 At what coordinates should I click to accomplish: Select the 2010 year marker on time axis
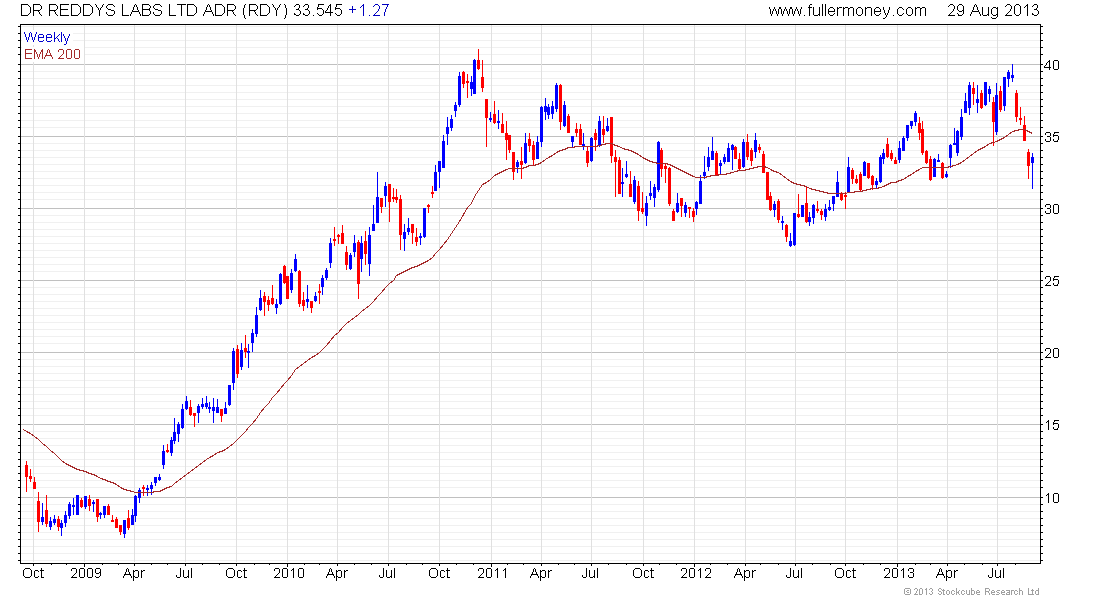(x=288, y=573)
